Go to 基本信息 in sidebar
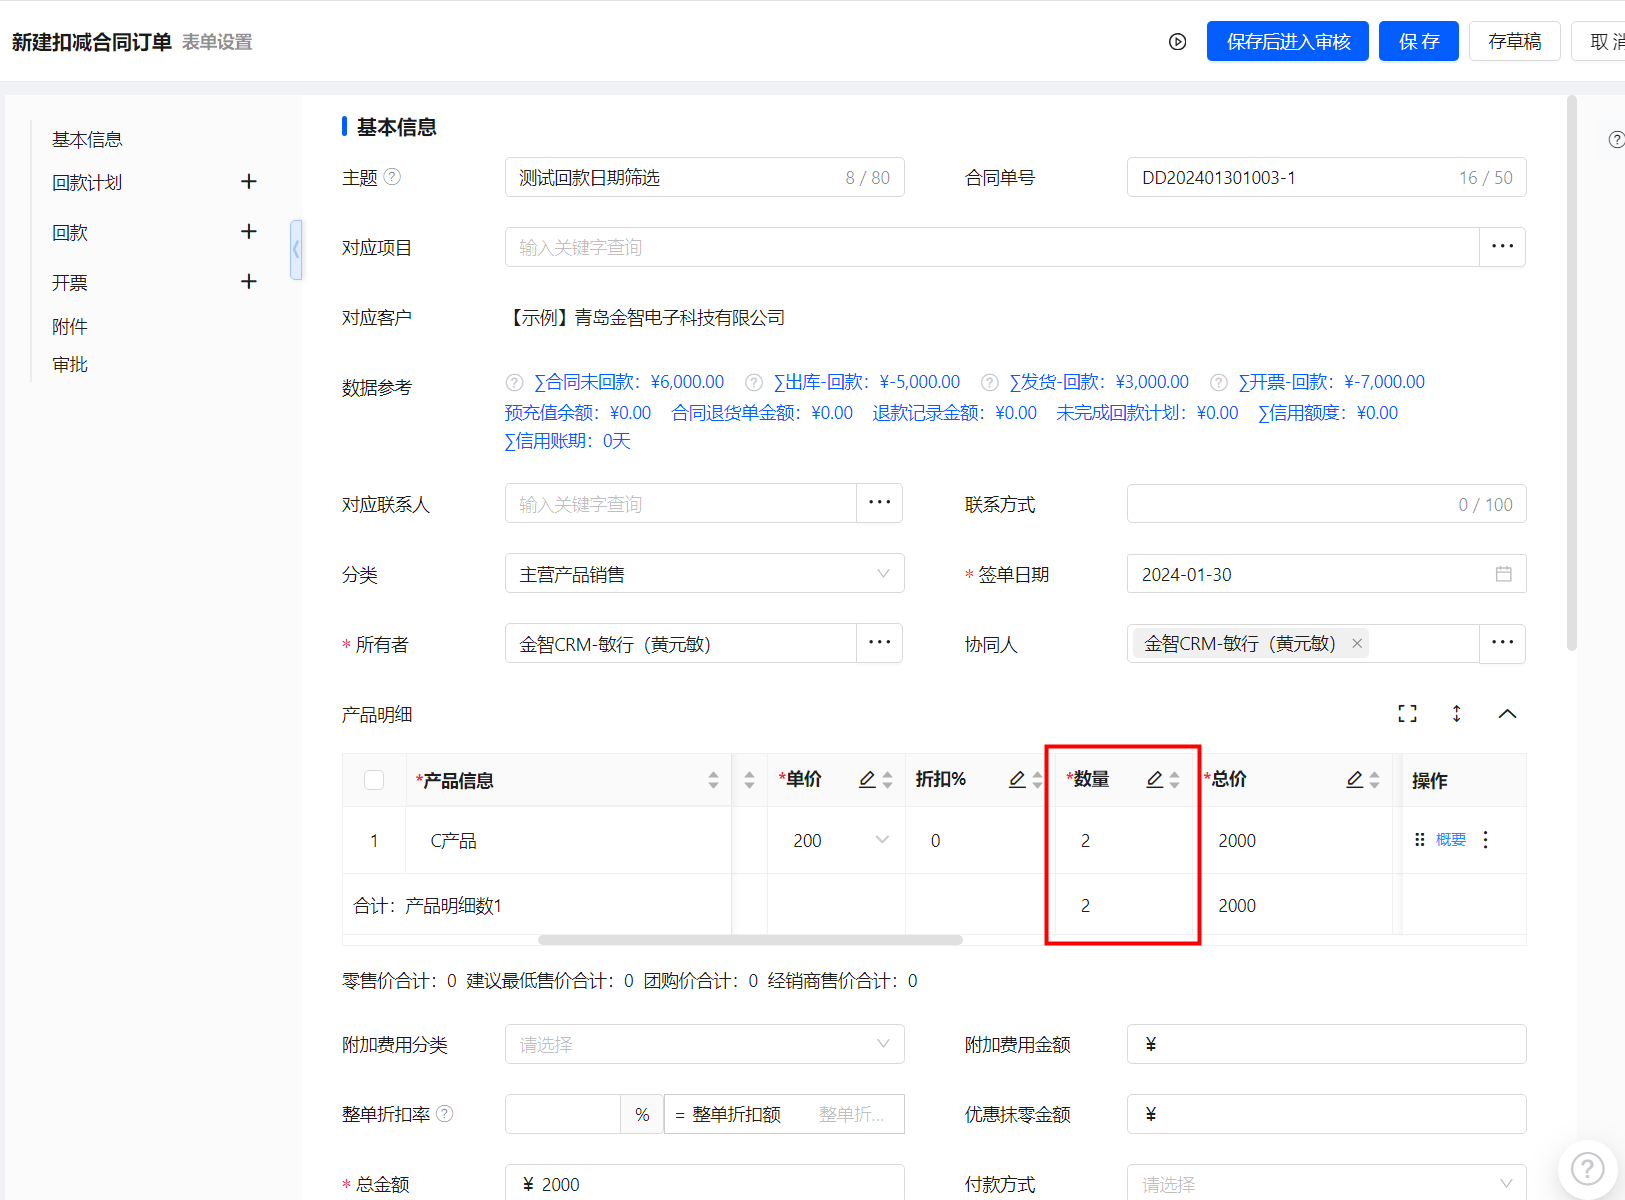Image resolution: width=1625 pixels, height=1200 pixels. [87, 139]
